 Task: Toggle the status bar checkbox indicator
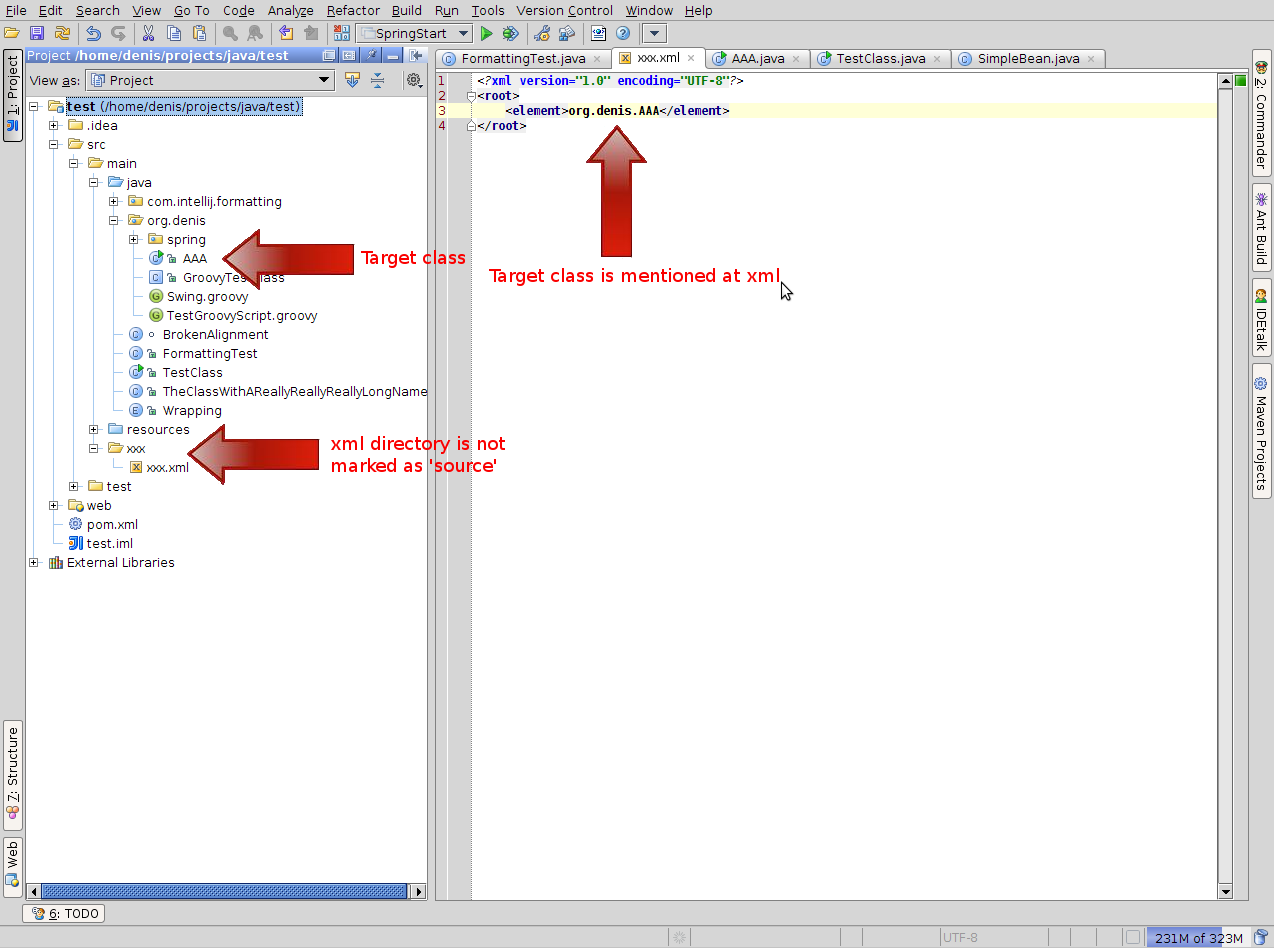tap(1132, 937)
